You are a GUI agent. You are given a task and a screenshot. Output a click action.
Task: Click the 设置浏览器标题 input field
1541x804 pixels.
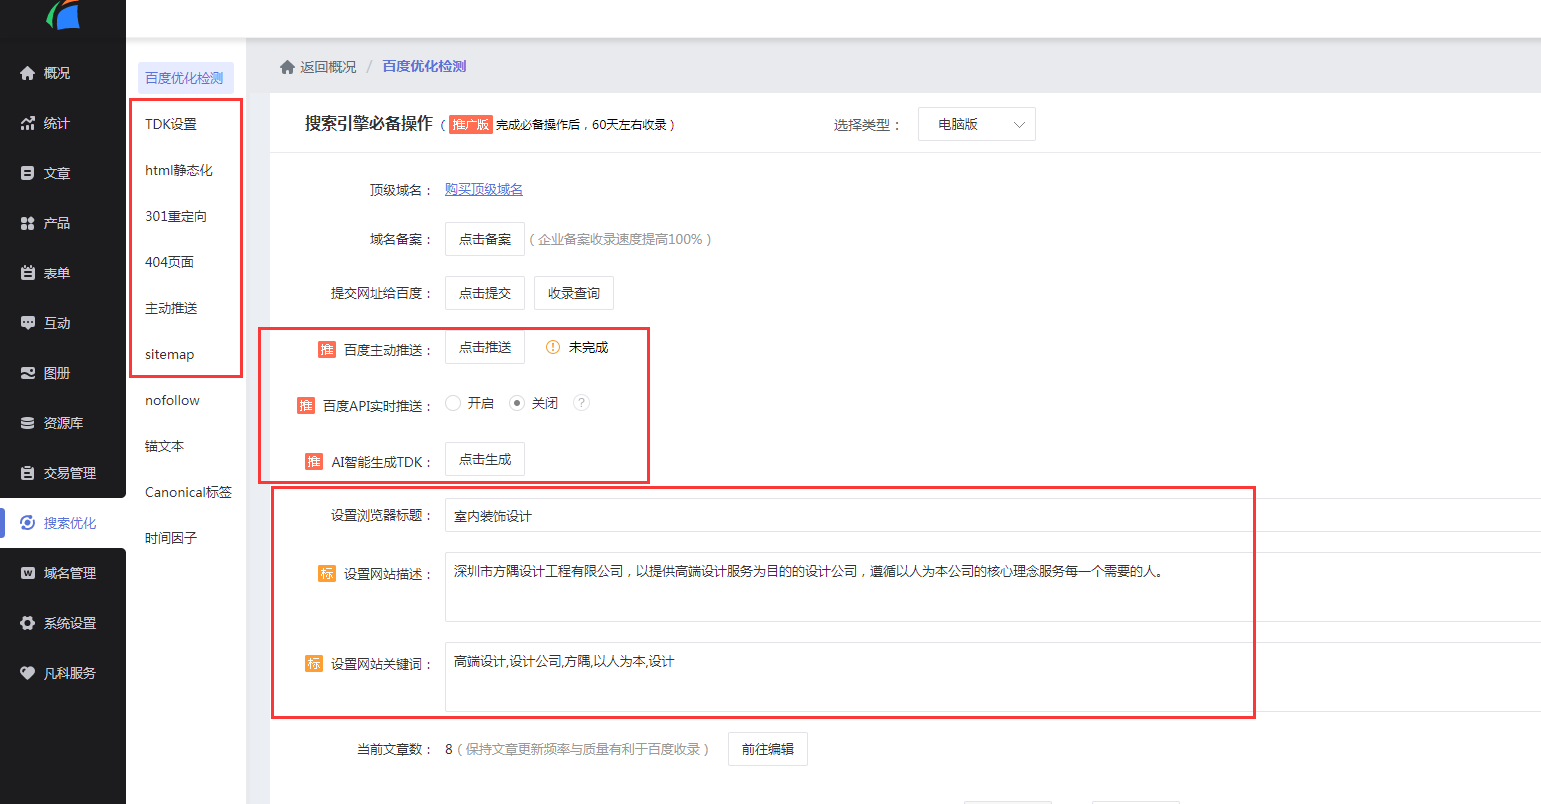coord(993,515)
